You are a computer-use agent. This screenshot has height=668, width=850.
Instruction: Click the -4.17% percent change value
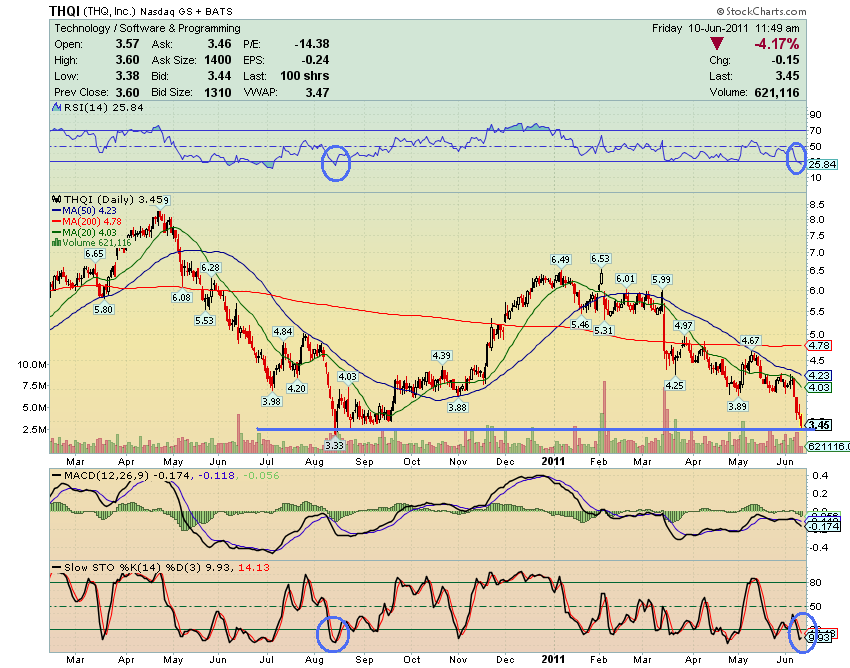[776, 44]
